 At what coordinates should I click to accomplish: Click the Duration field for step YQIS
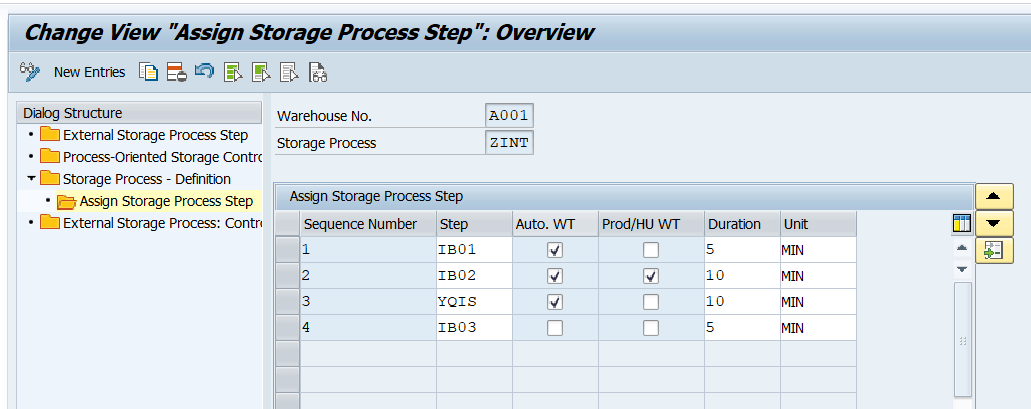click(x=739, y=302)
